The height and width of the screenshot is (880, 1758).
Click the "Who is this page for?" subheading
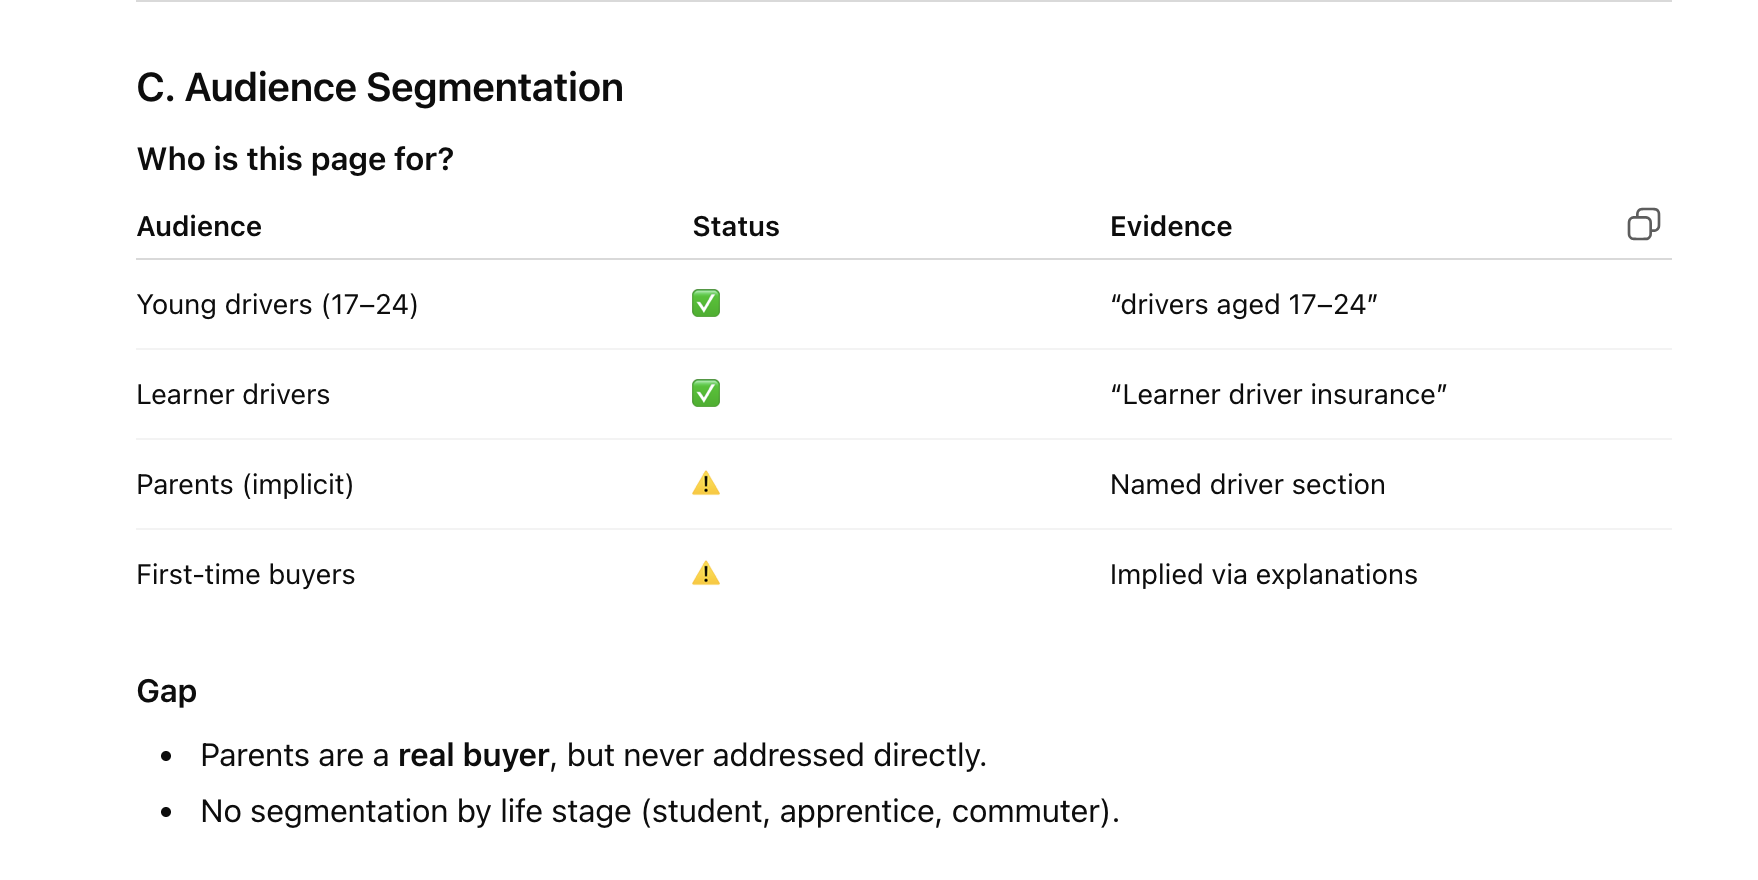click(x=295, y=159)
